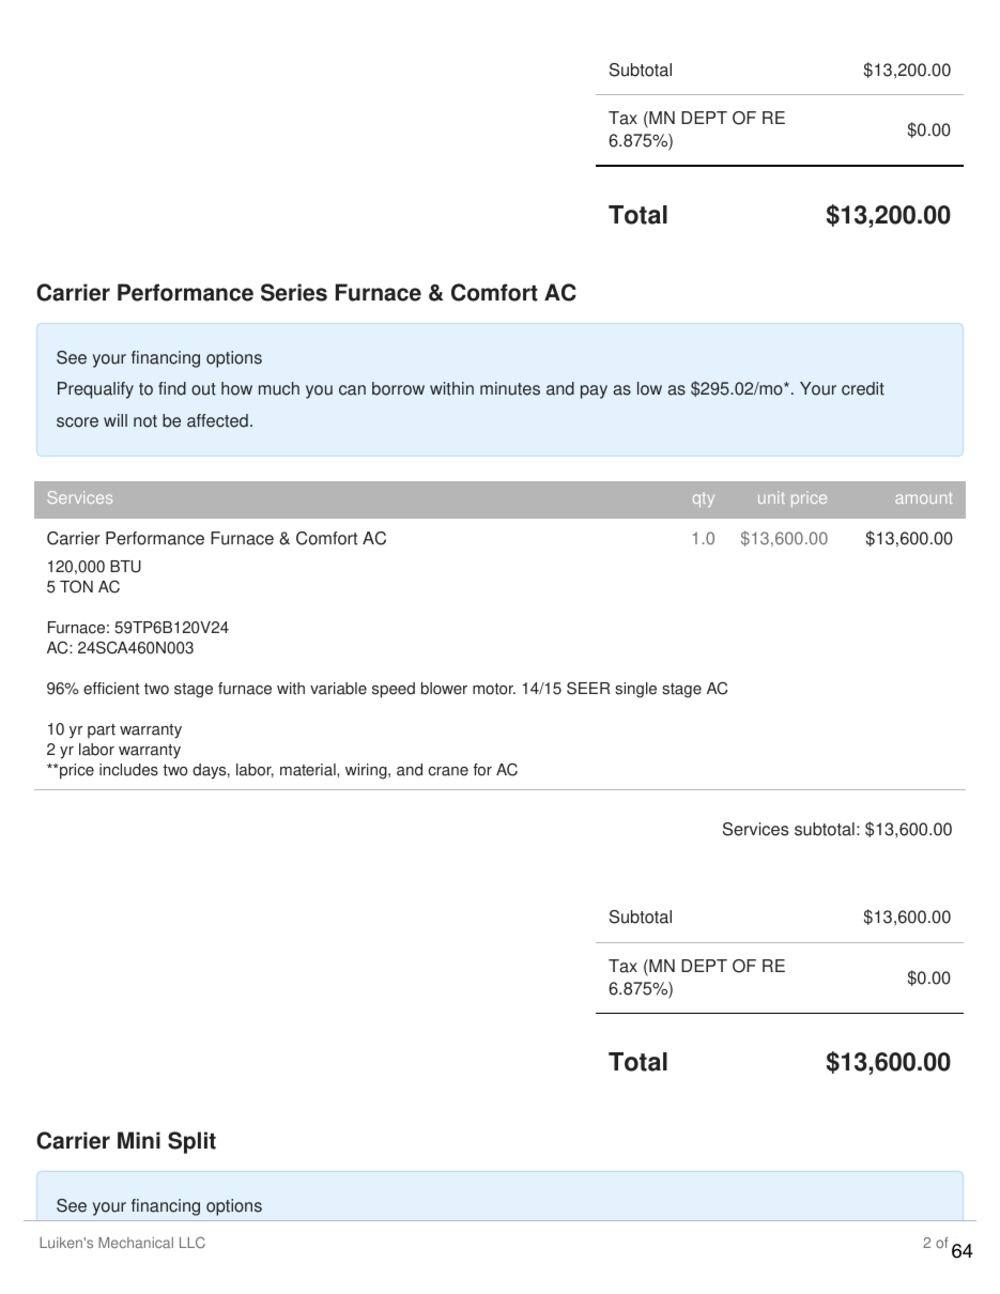Click the Carrier Mini Split heading
This screenshot has width=1000, height=1294.
126,1141
